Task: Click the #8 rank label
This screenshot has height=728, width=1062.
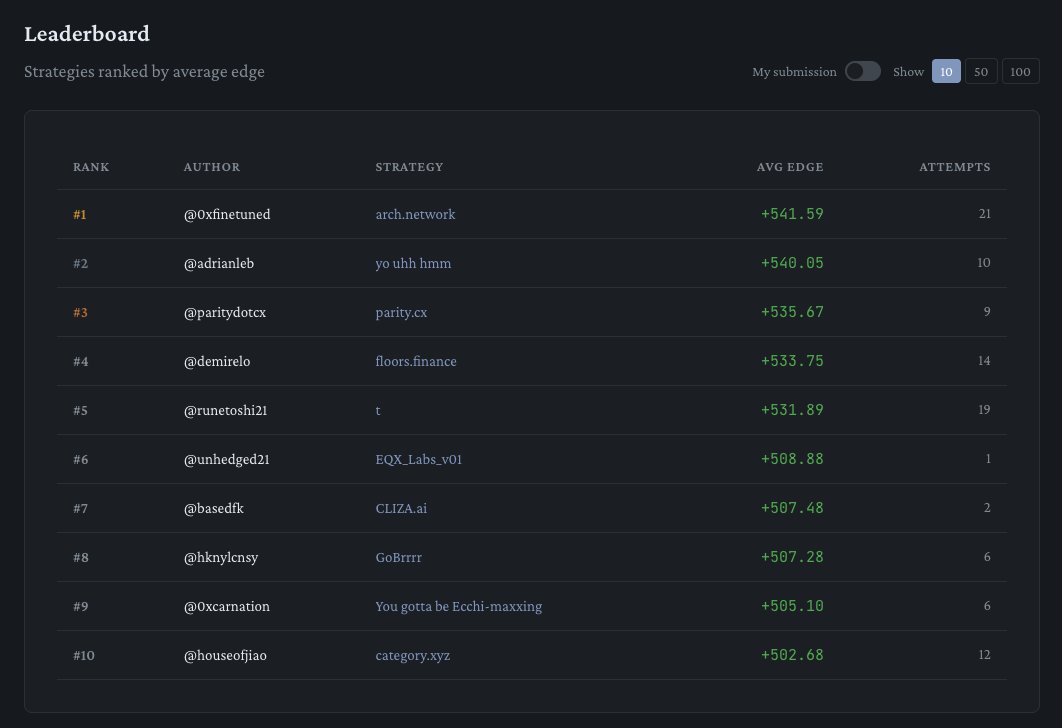Action: (x=81, y=557)
